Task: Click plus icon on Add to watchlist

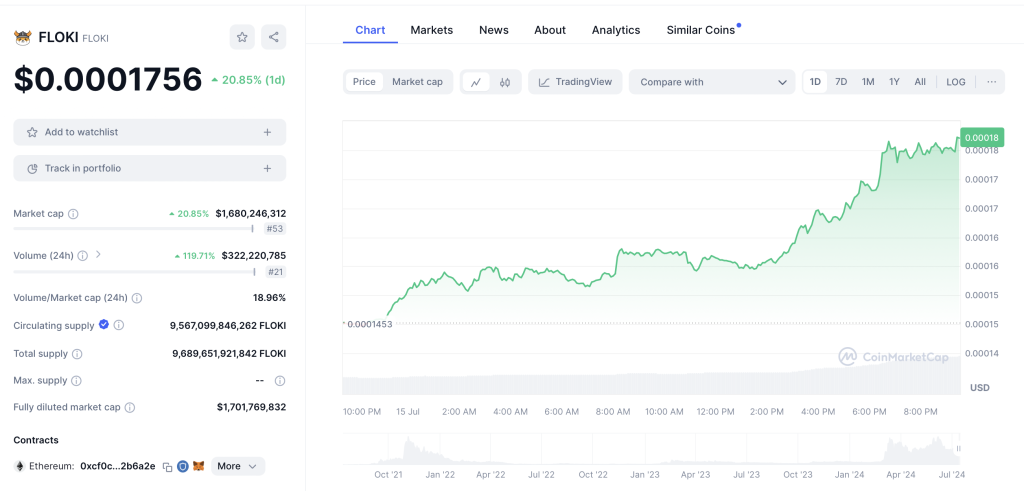Action: tap(267, 132)
